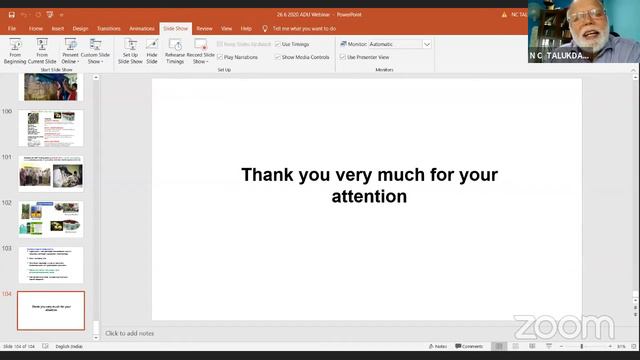Click Start From Beginning toolbar icon
The width and height of the screenshot is (640, 360).
15,51
